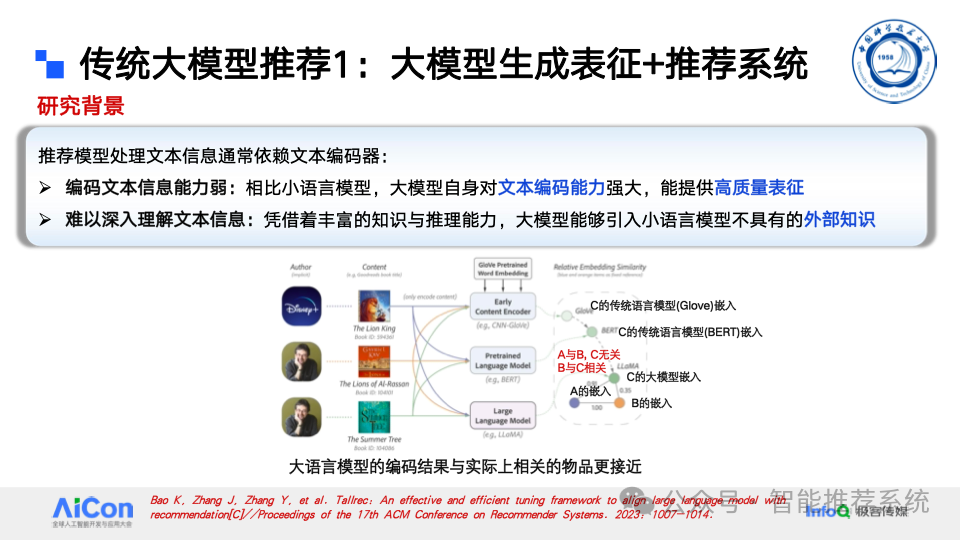
Task: Click the Disney+ app icon
Action: (301, 306)
